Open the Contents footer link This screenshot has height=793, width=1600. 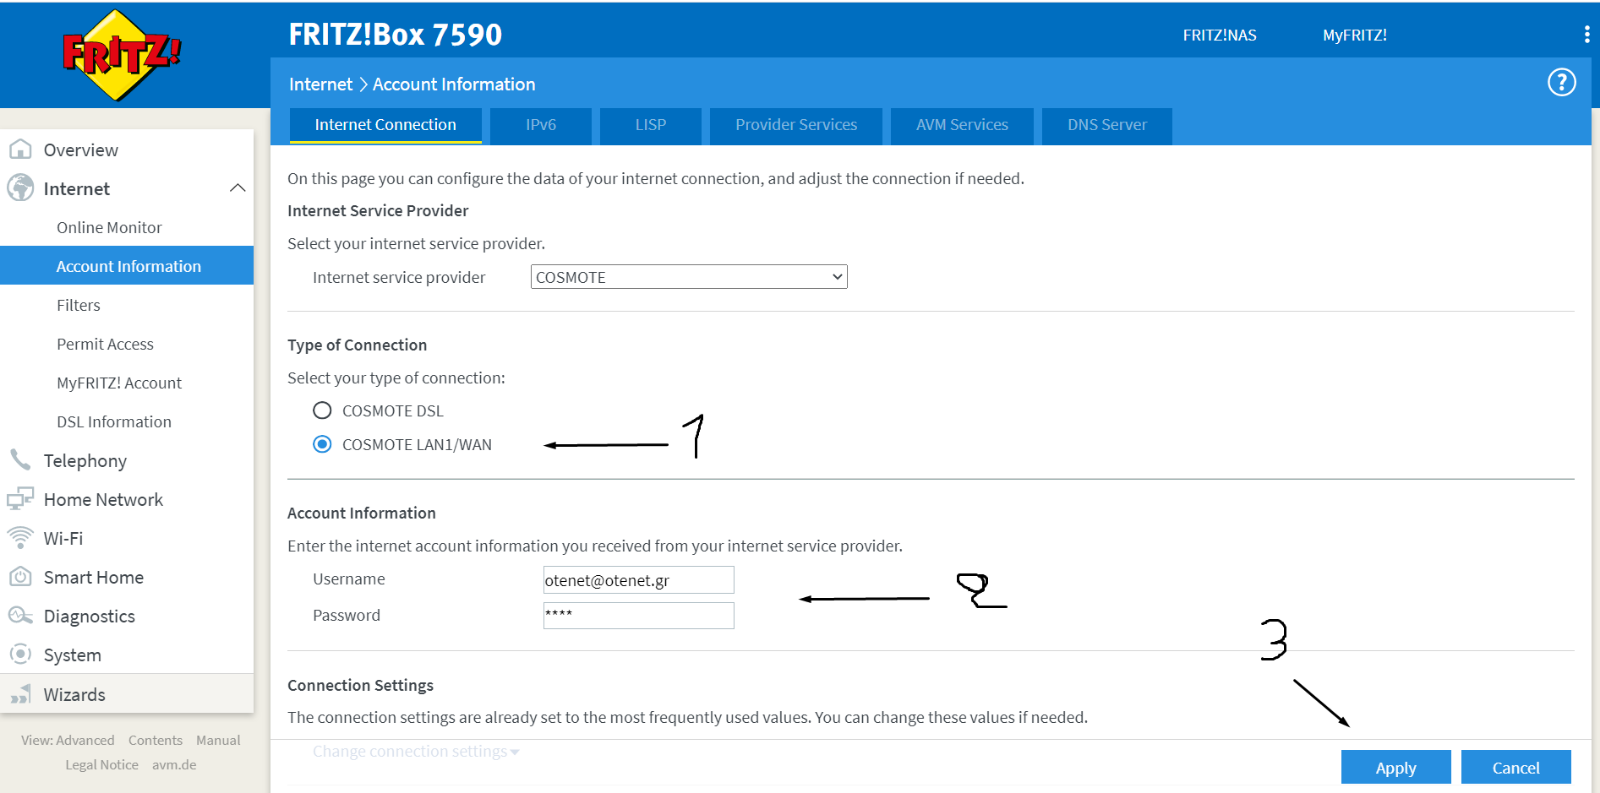155,740
